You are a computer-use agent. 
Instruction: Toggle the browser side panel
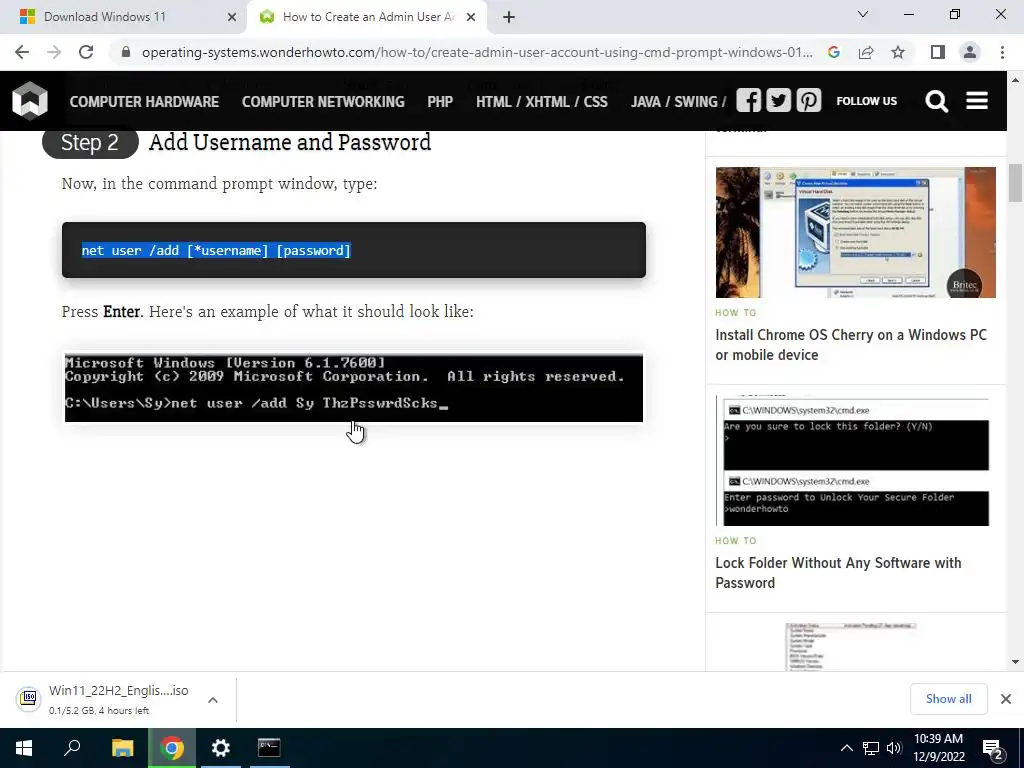point(938,52)
